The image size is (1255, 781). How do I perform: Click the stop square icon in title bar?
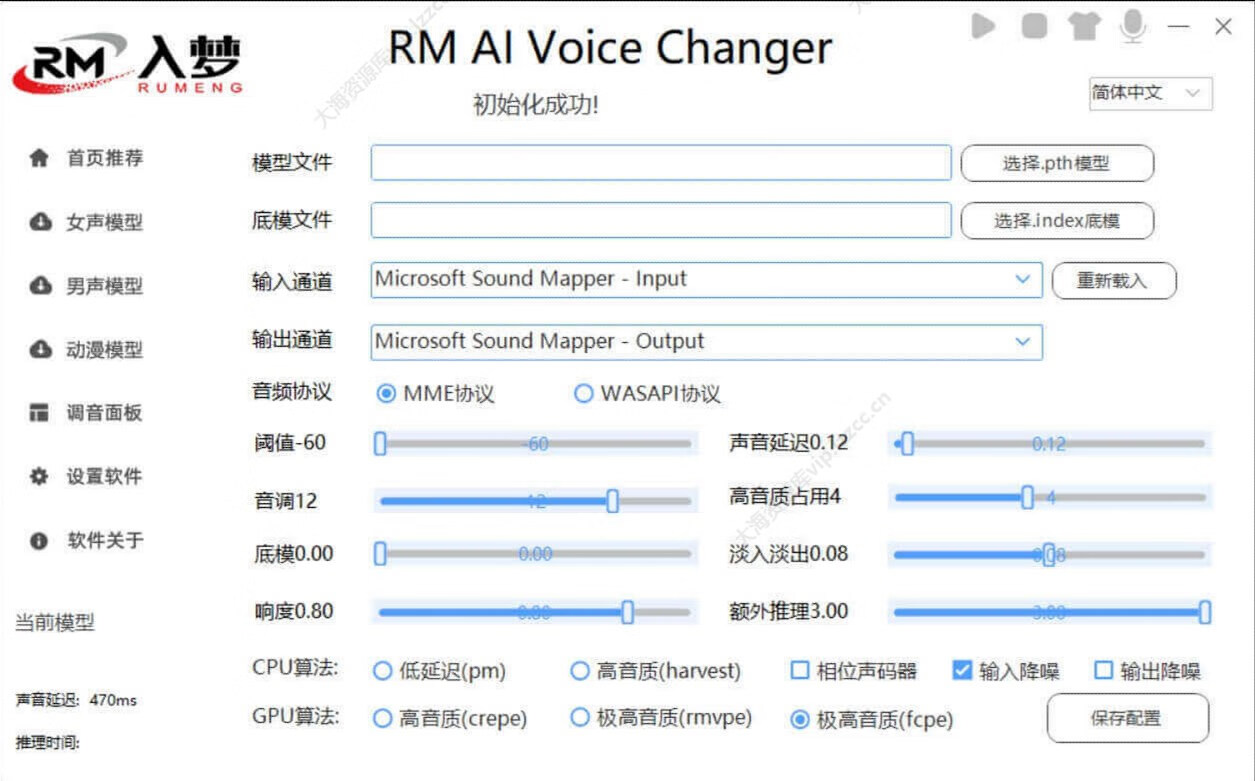pyautogui.click(x=1034, y=26)
